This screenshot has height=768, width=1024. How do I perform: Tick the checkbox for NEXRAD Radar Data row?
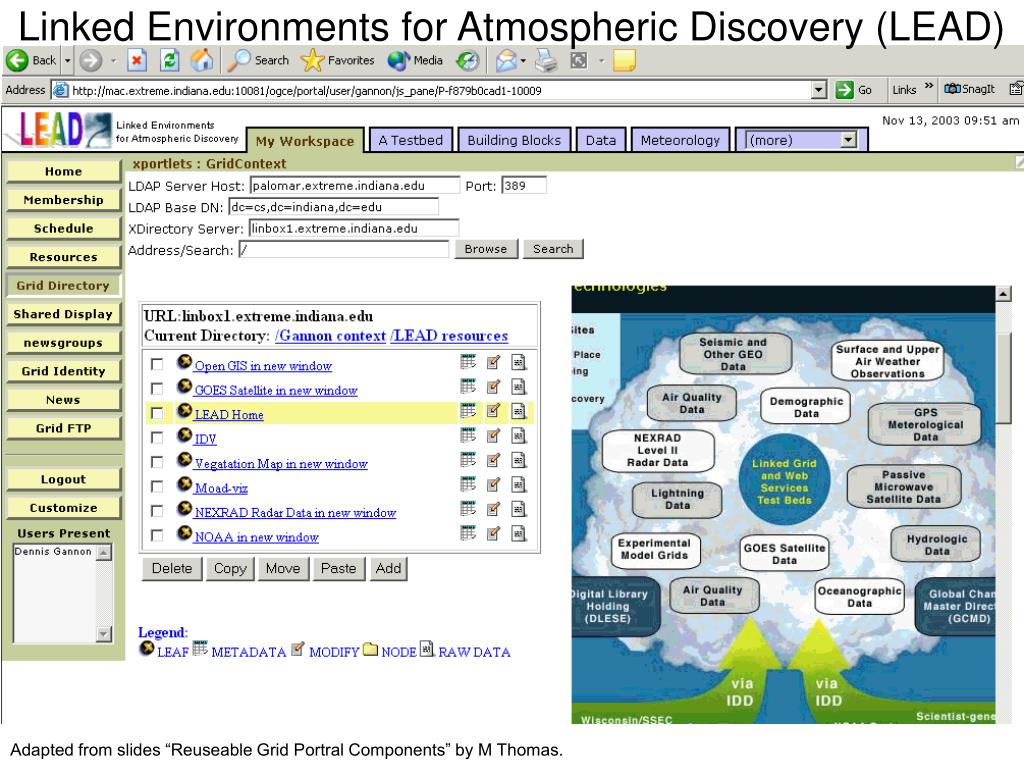[x=157, y=511]
